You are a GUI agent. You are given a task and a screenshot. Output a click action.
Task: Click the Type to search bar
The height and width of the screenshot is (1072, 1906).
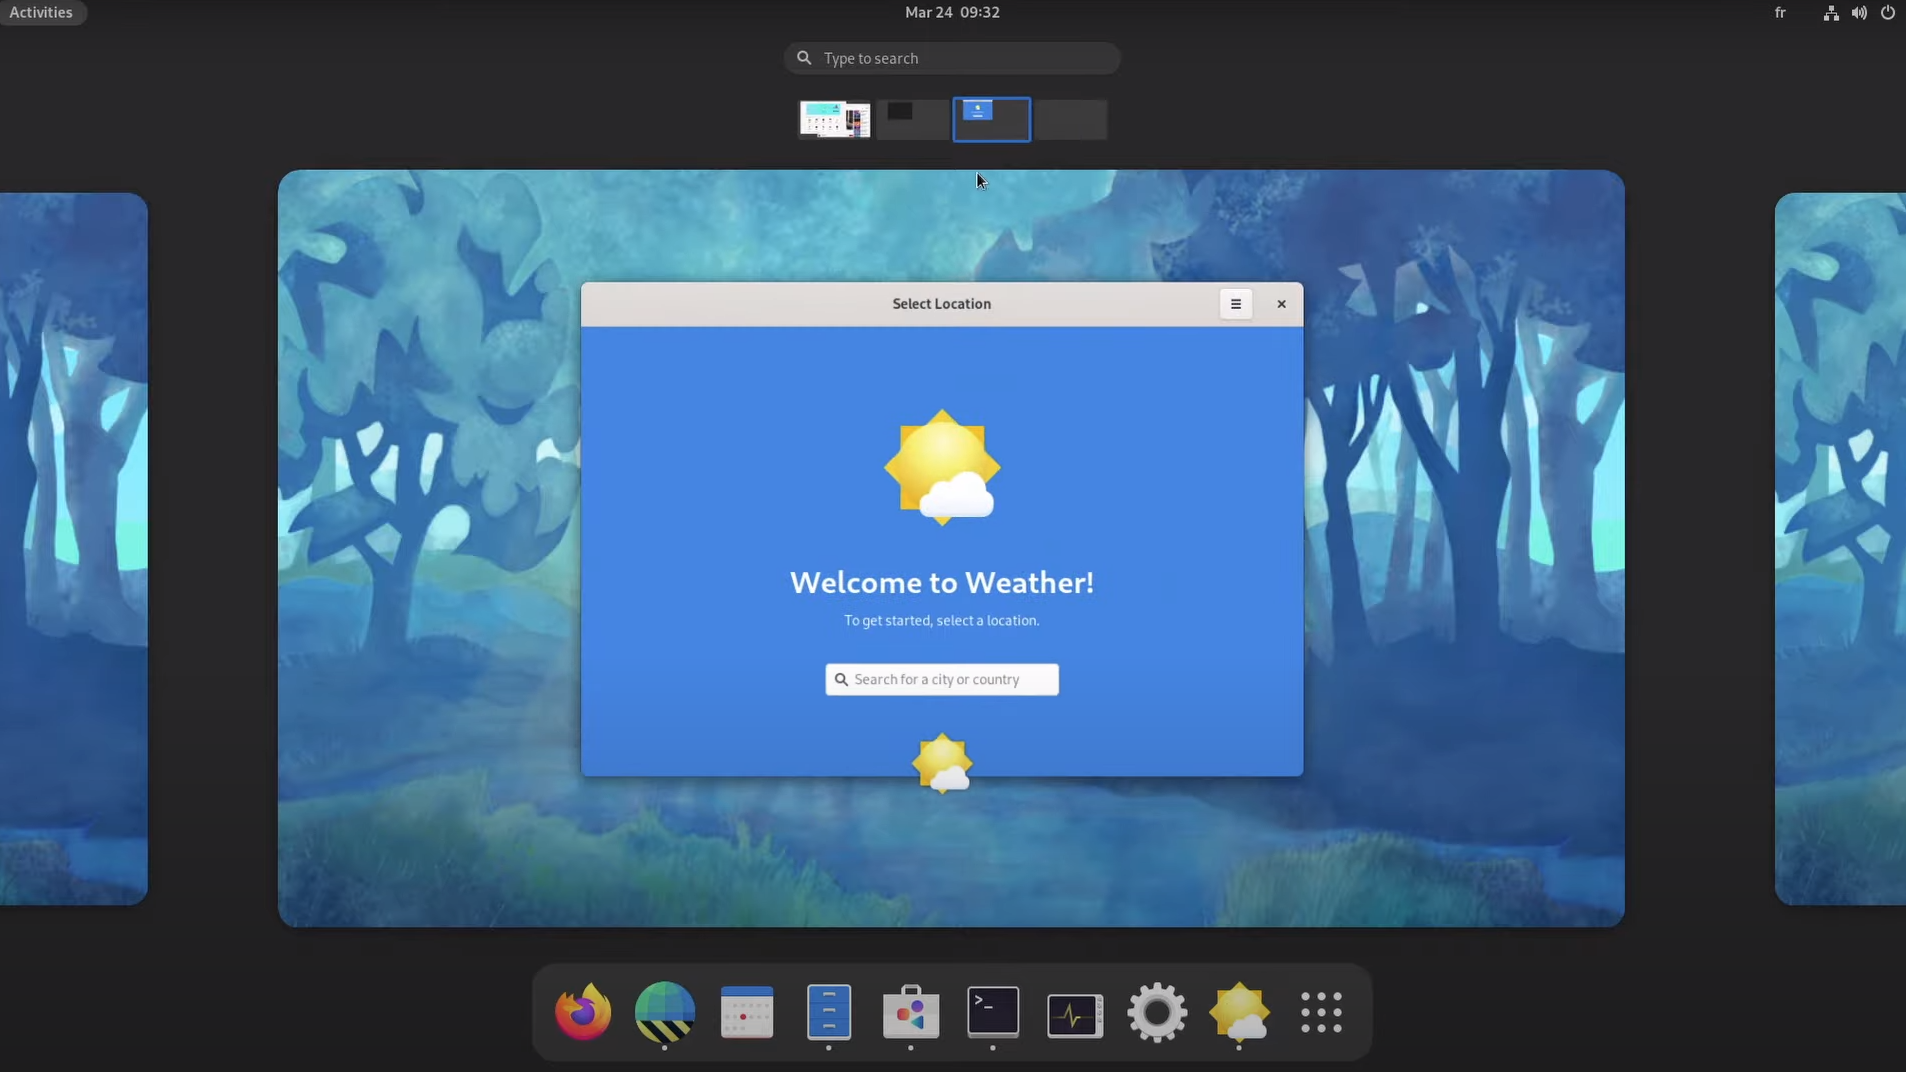tap(951, 58)
